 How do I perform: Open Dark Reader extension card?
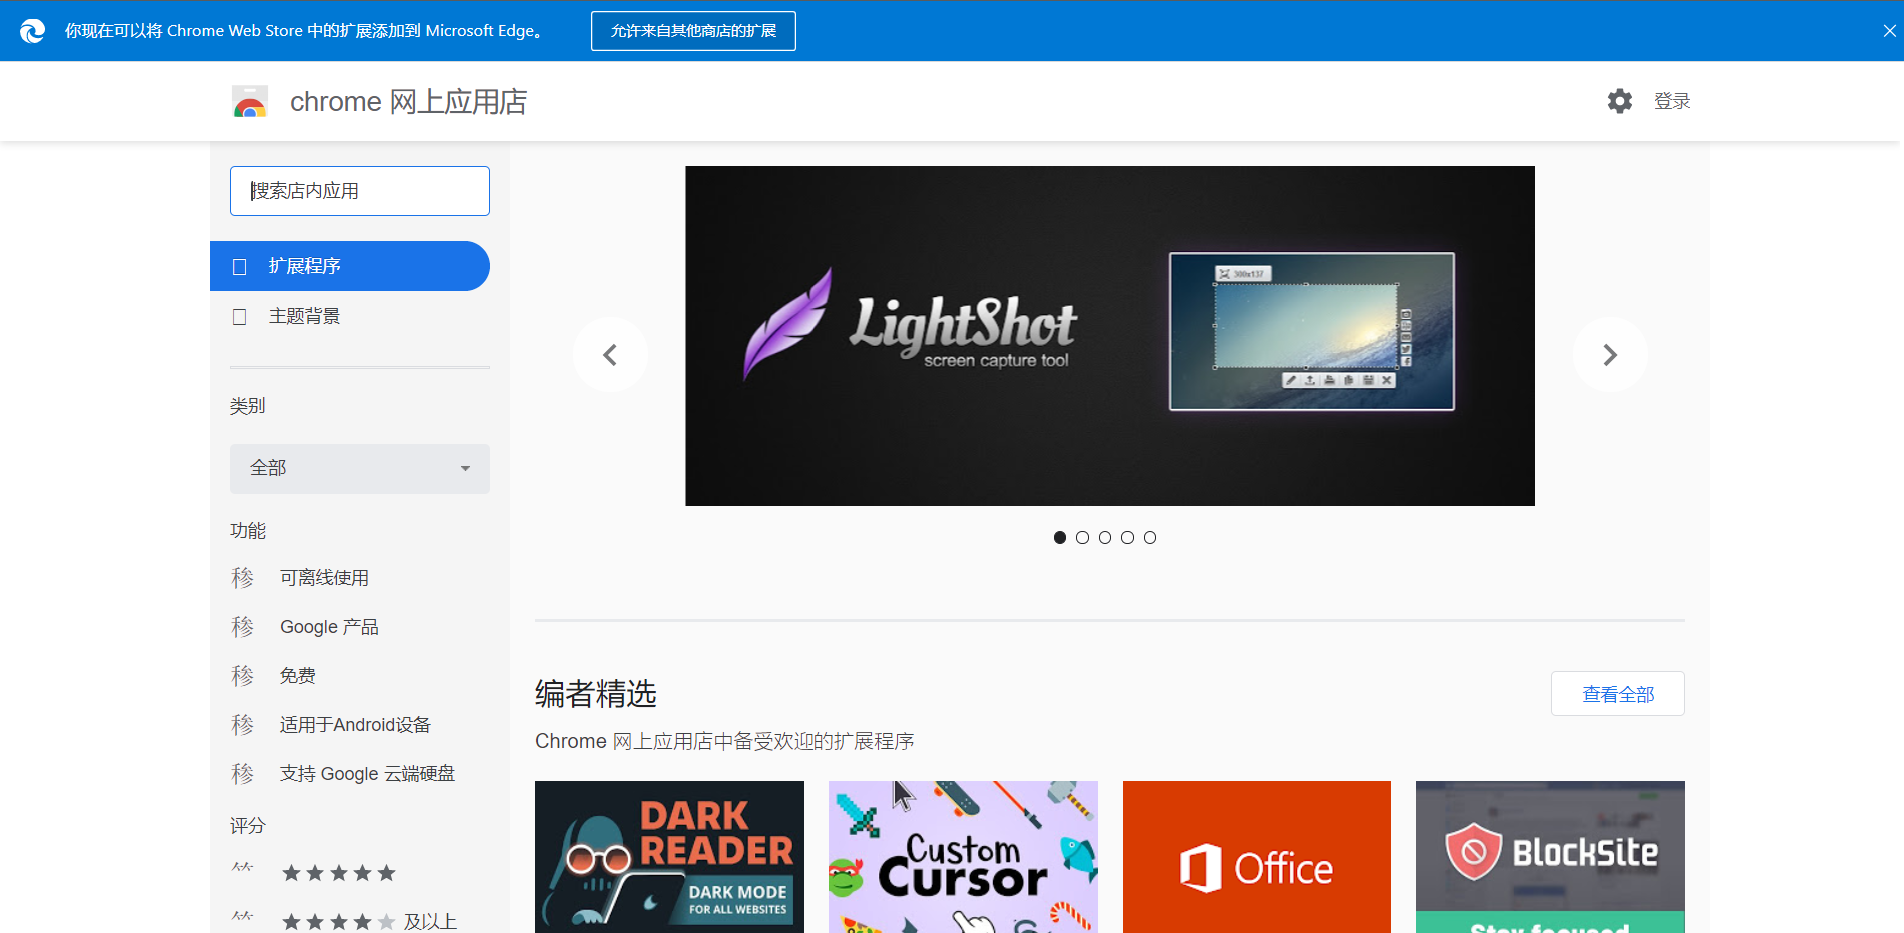pyautogui.click(x=669, y=857)
